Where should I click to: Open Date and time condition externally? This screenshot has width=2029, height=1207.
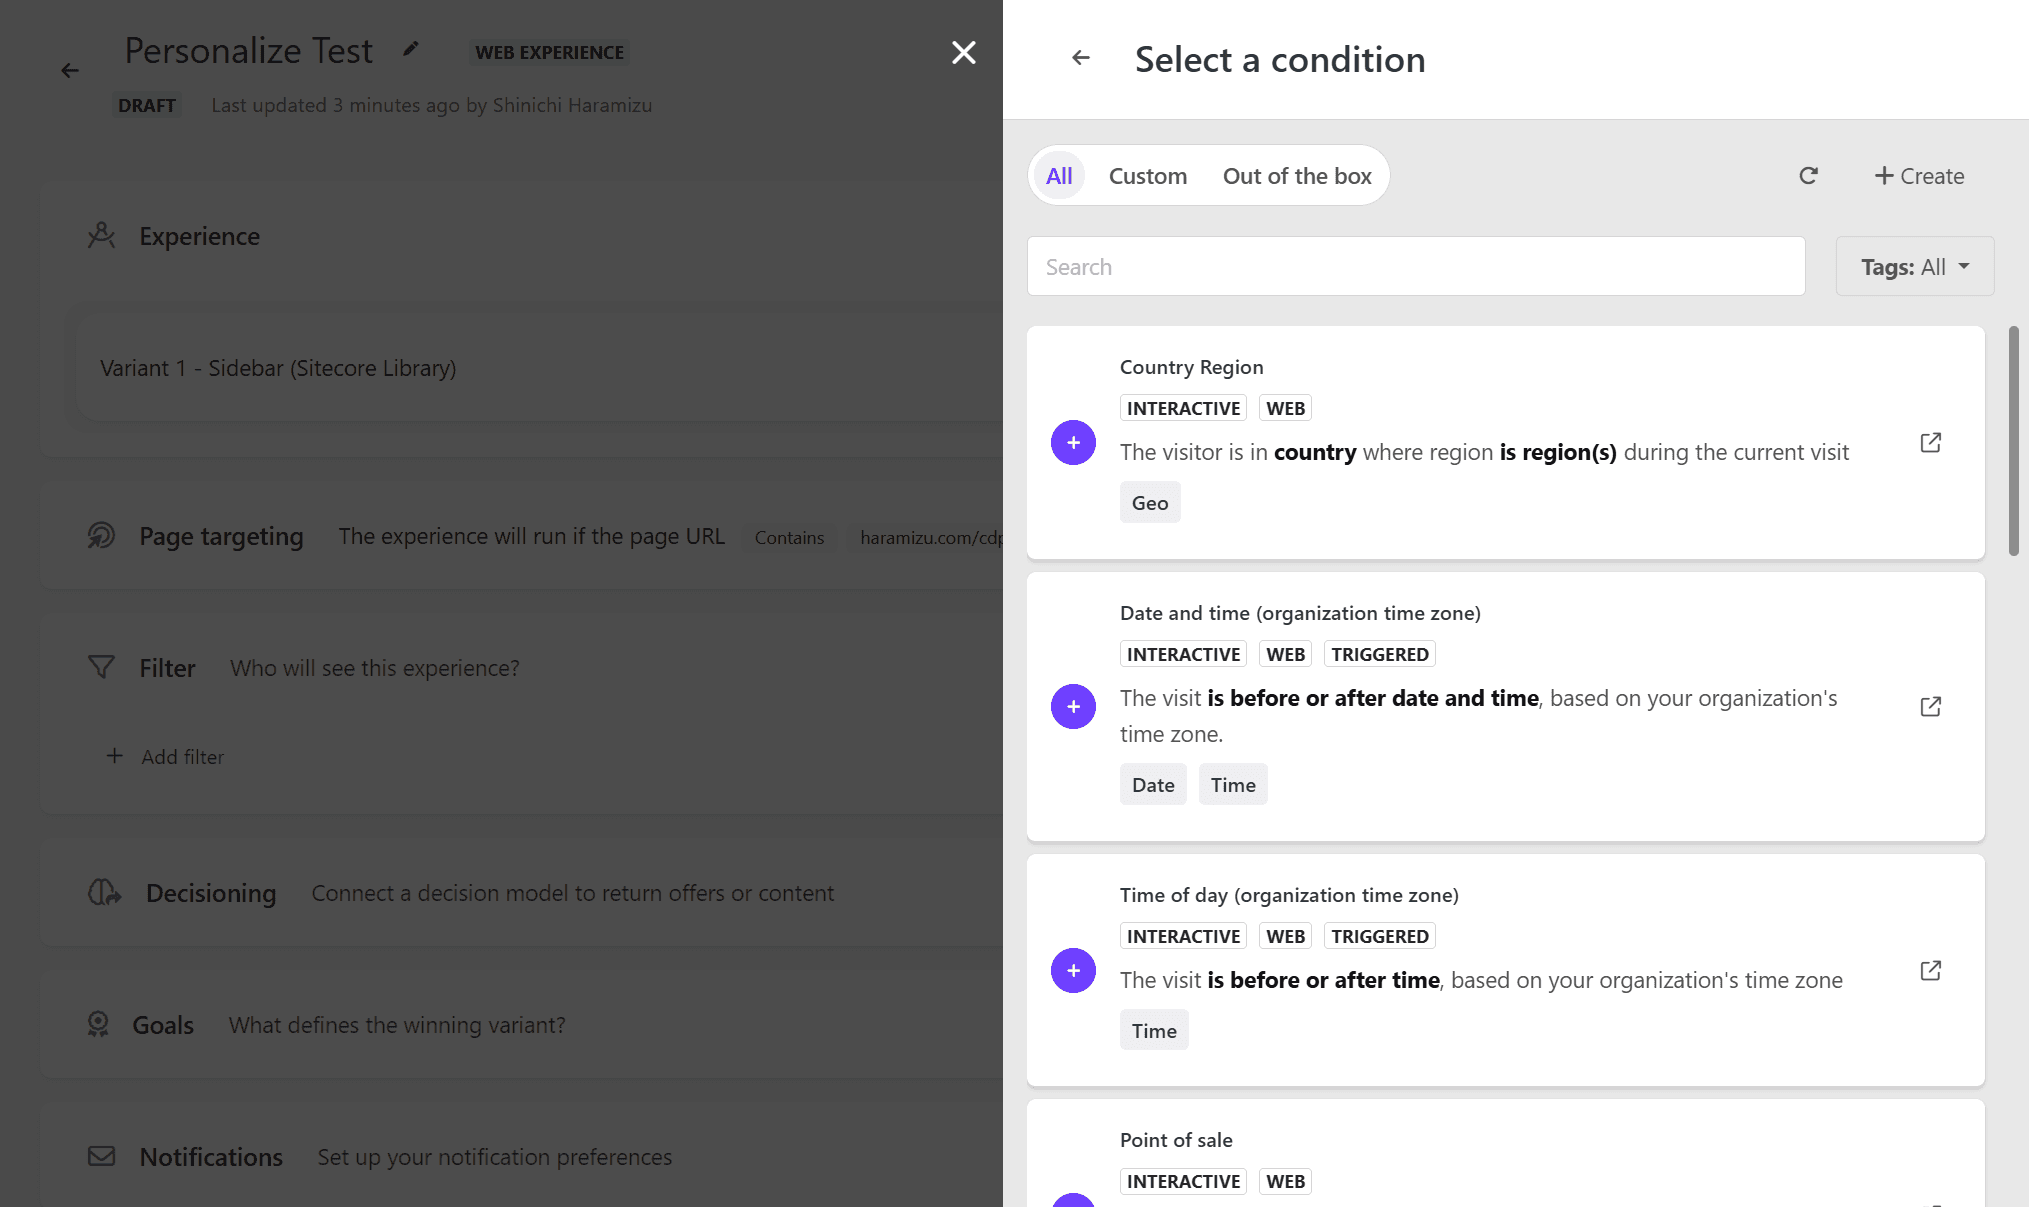[x=1930, y=706]
